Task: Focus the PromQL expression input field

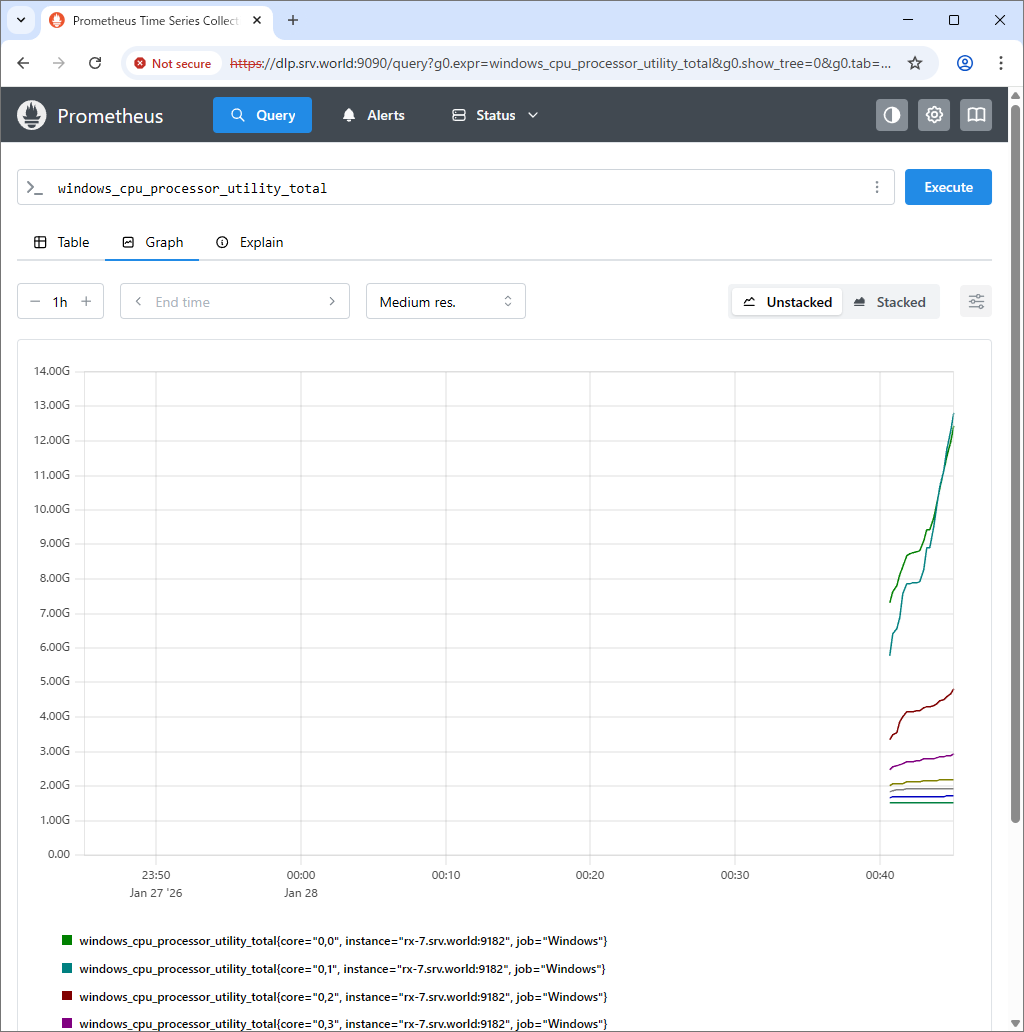Action: coord(455,188)
